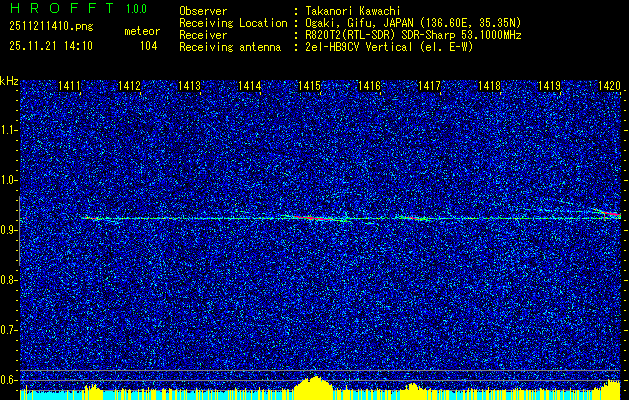The image size is (629, 400).
Task: Click the 1416 time marker
Action: click(x=369, y=85)
